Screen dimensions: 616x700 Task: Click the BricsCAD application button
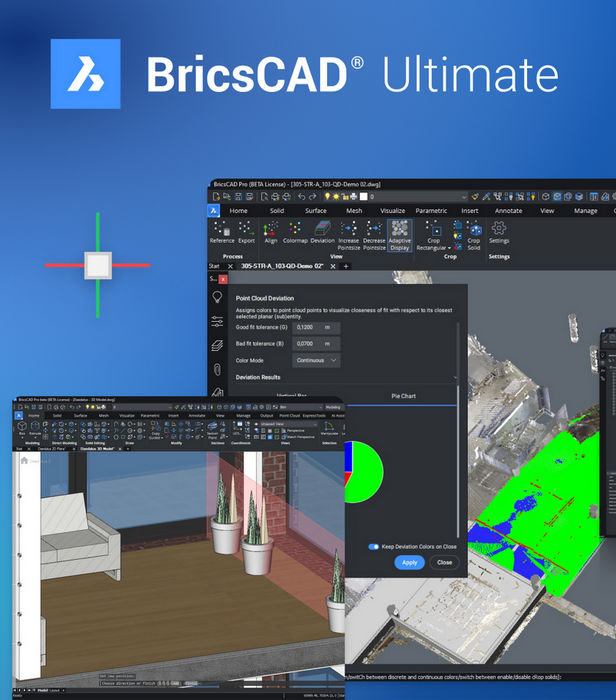(x=214, y=210)
